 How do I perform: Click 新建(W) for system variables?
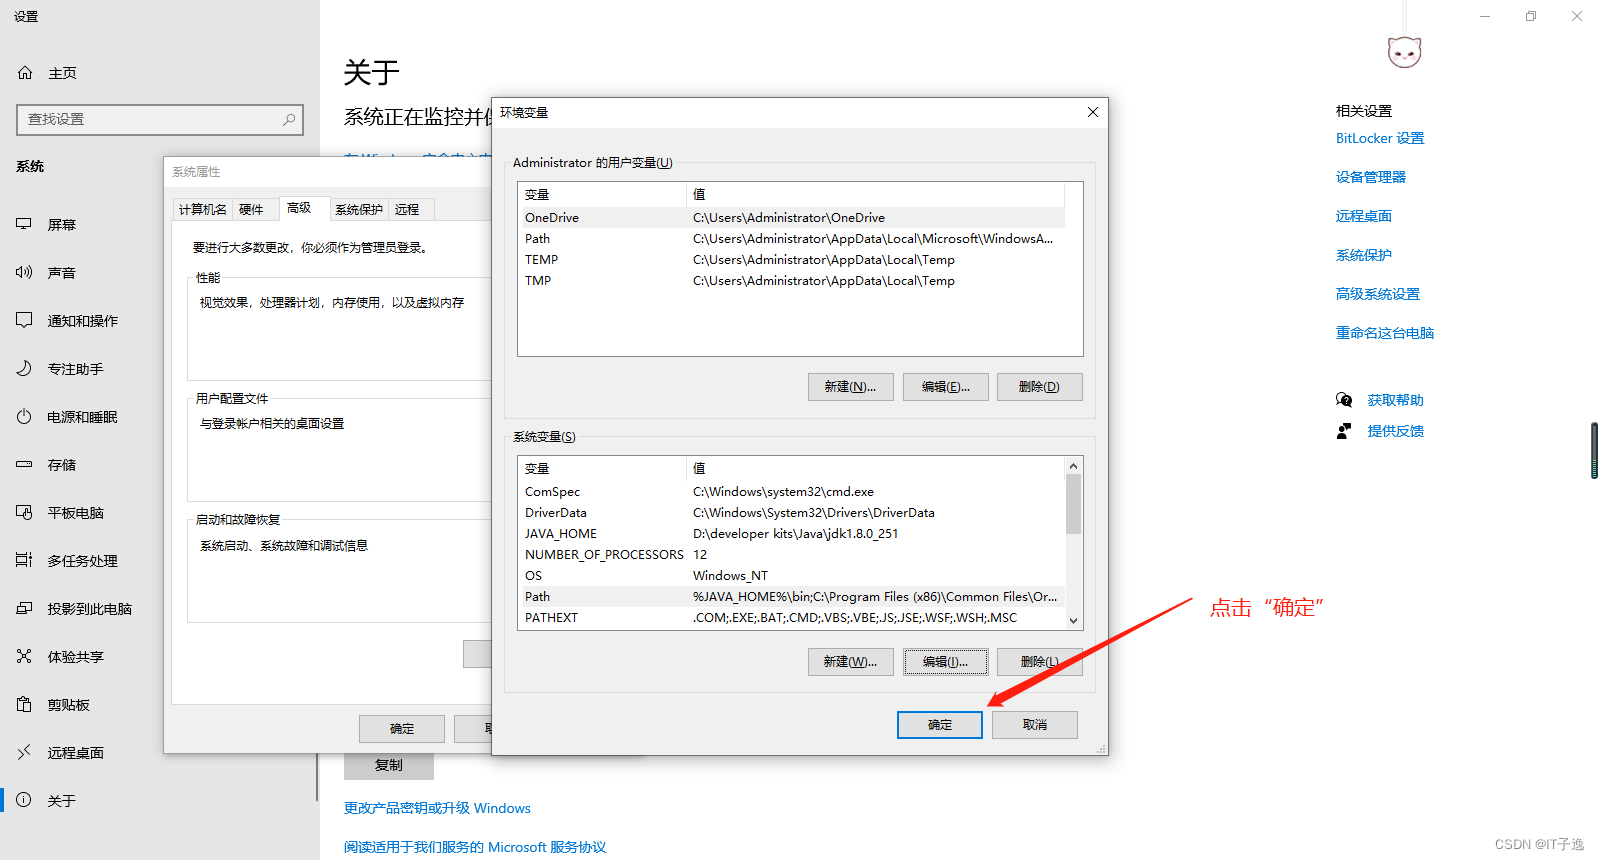tap(850, 662)
